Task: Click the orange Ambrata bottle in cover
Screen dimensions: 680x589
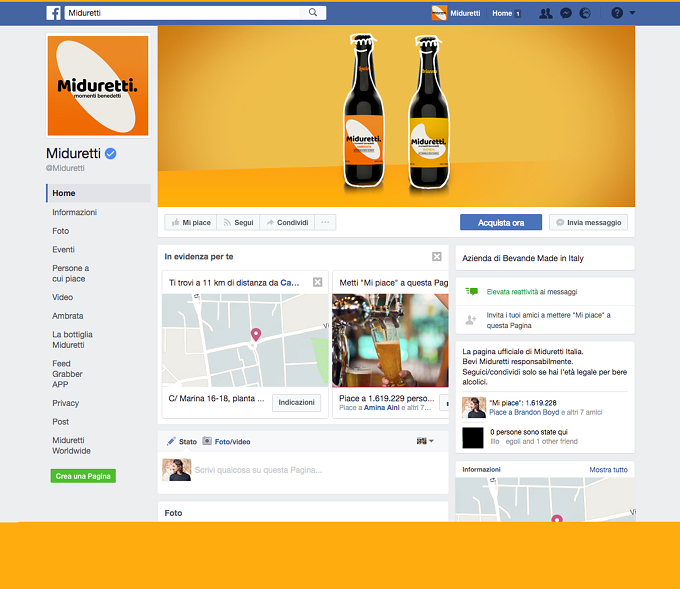Action: pos(363,111)
